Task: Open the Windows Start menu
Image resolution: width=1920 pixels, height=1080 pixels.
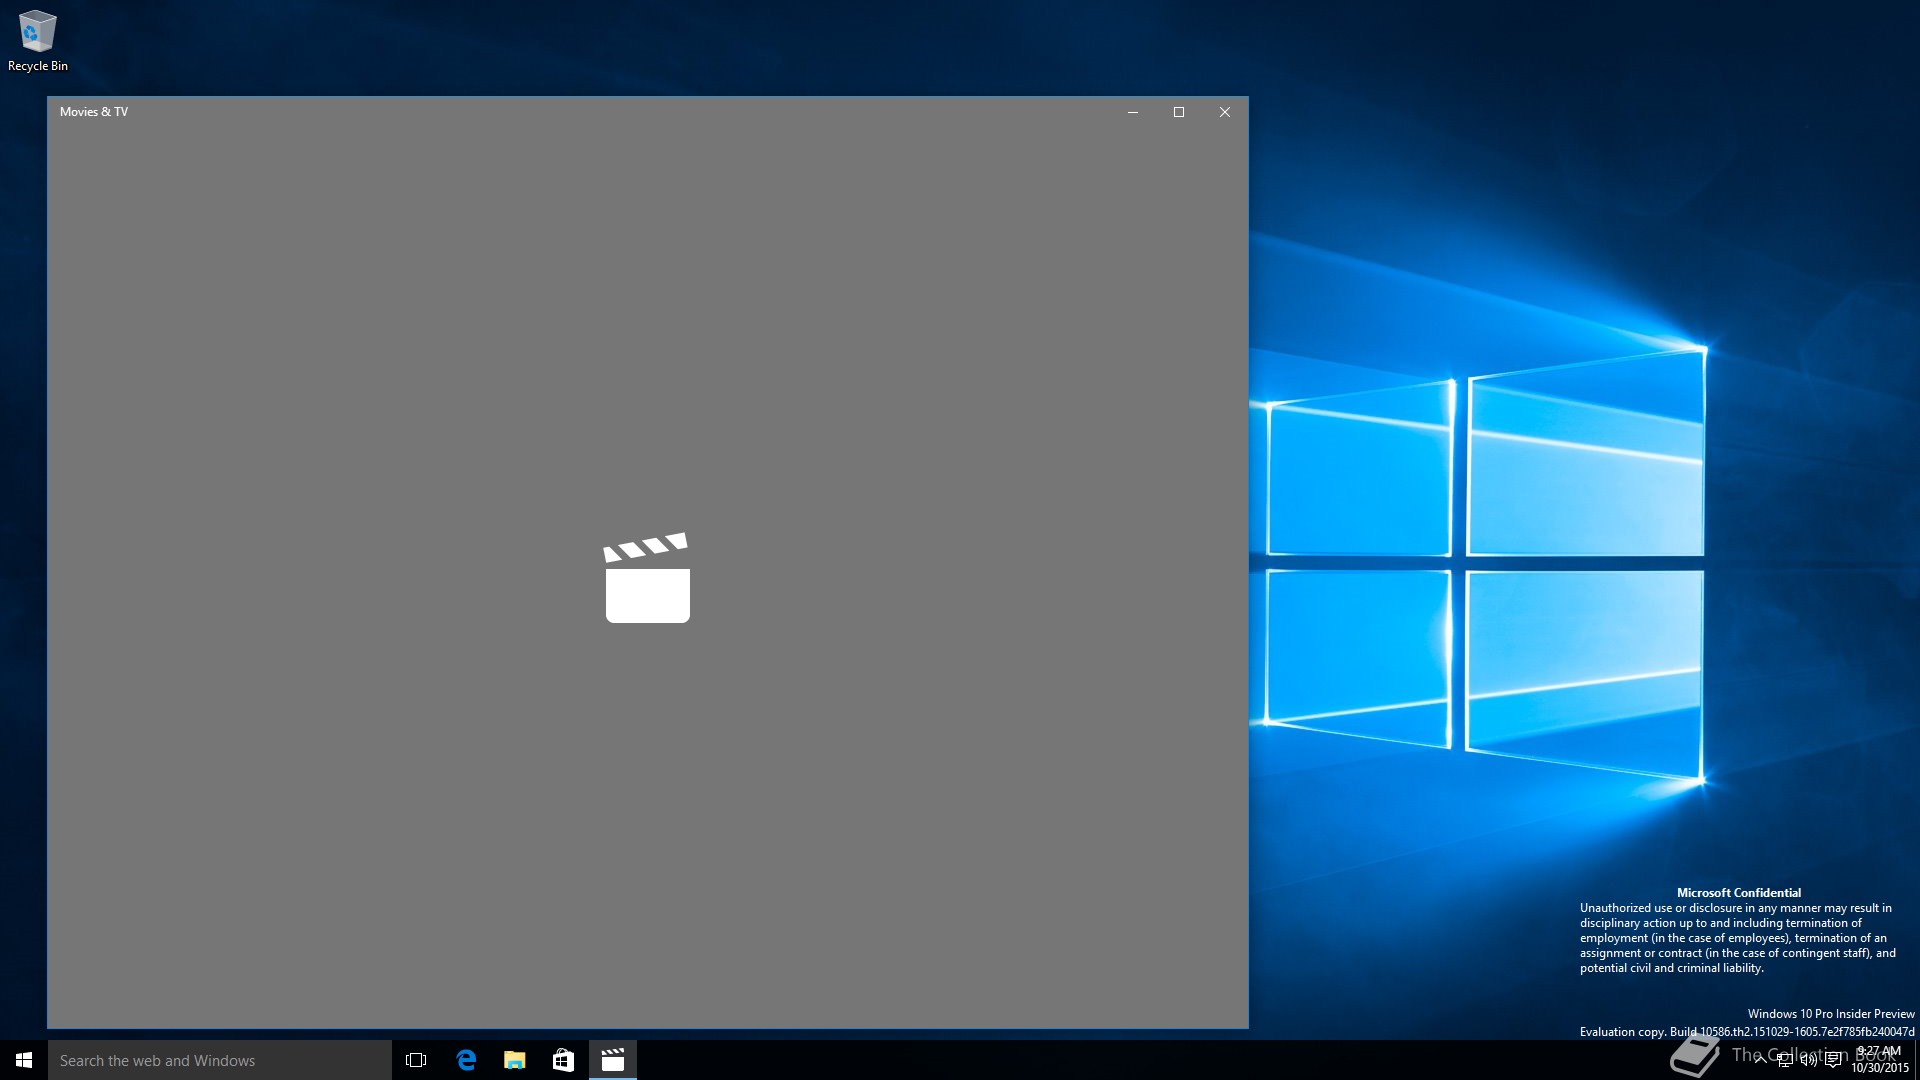Action: pyautogui.click(x=24, y=1060)
